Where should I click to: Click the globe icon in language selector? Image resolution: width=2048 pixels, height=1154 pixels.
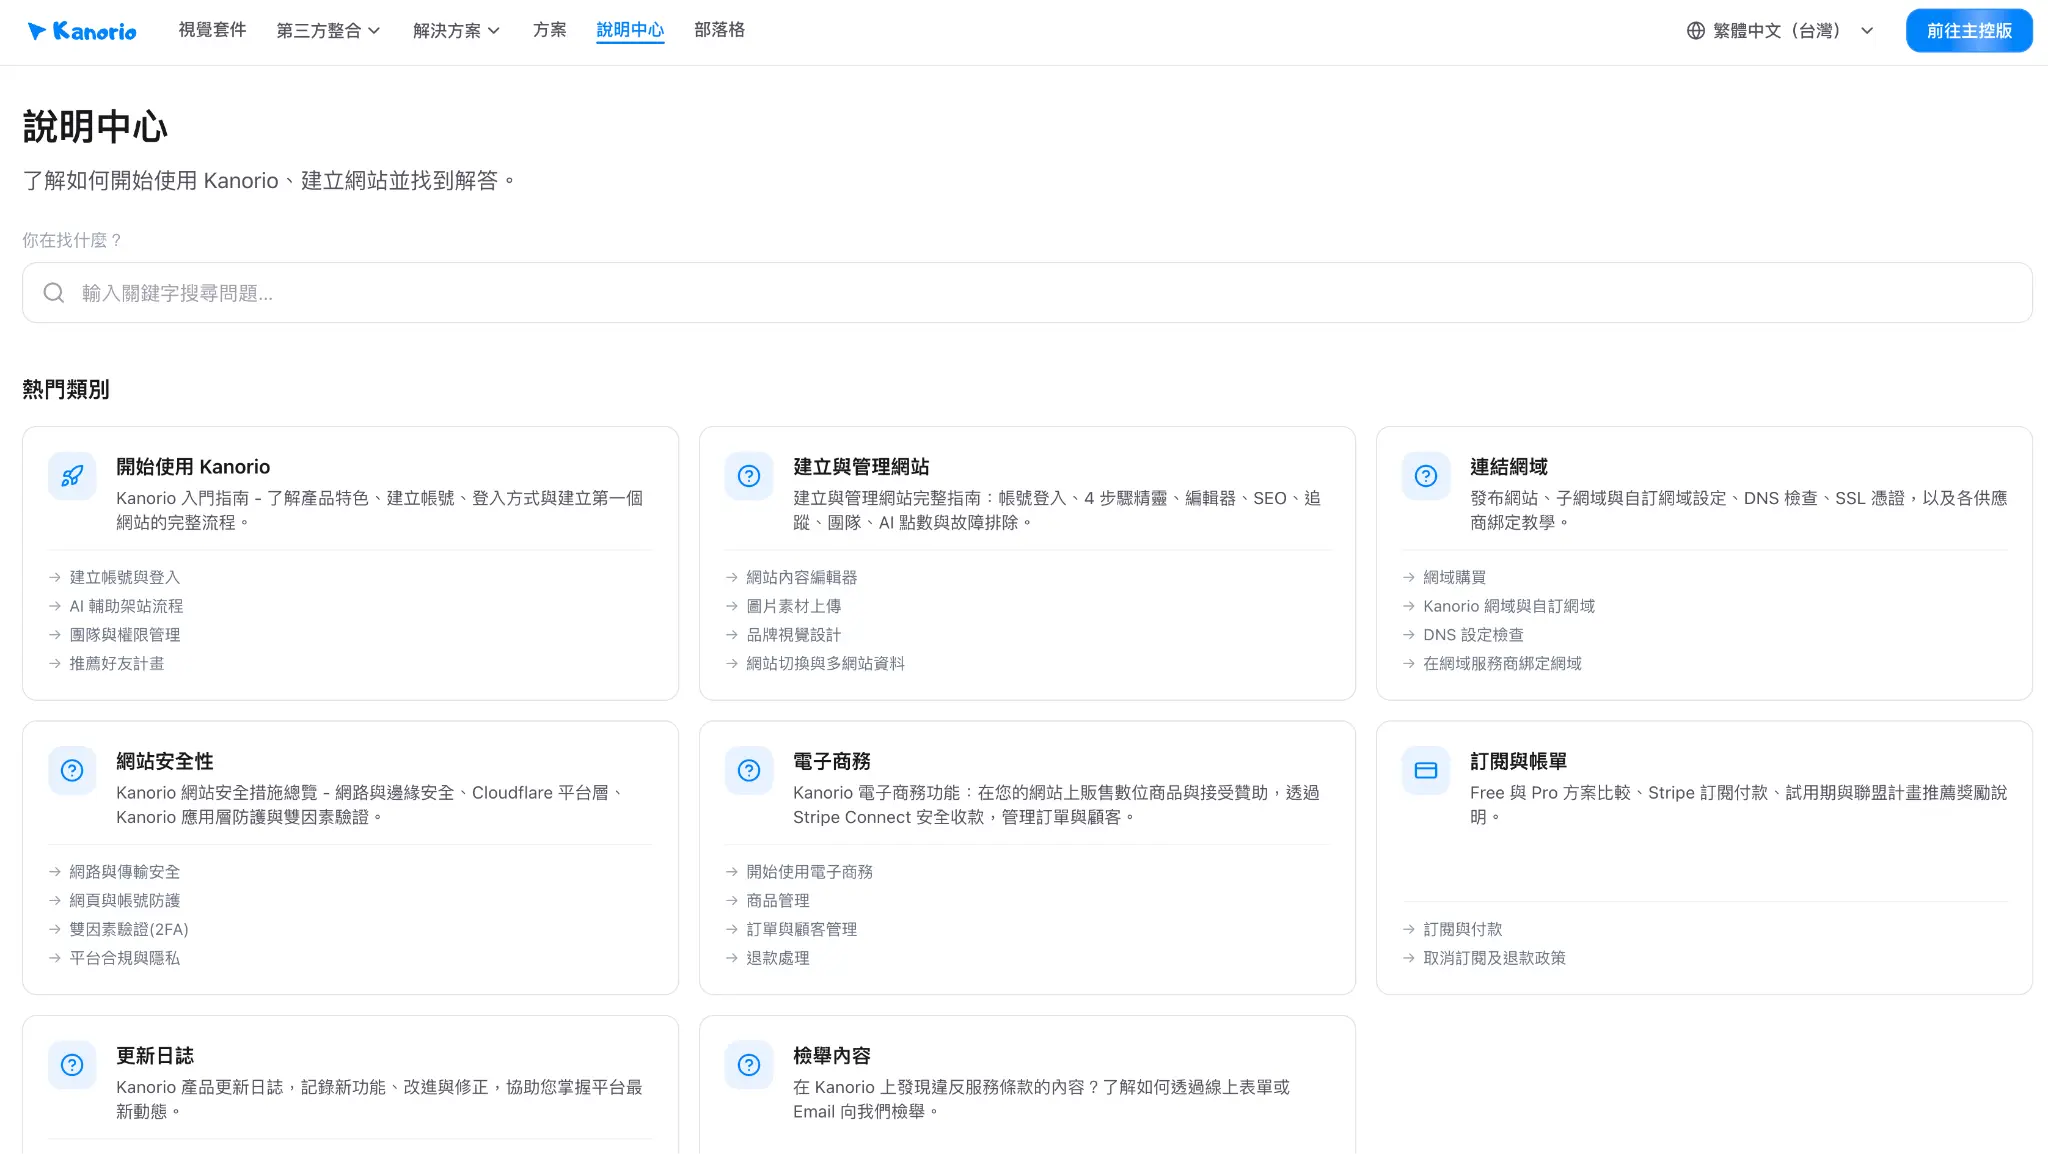(x=1696, y=31)
